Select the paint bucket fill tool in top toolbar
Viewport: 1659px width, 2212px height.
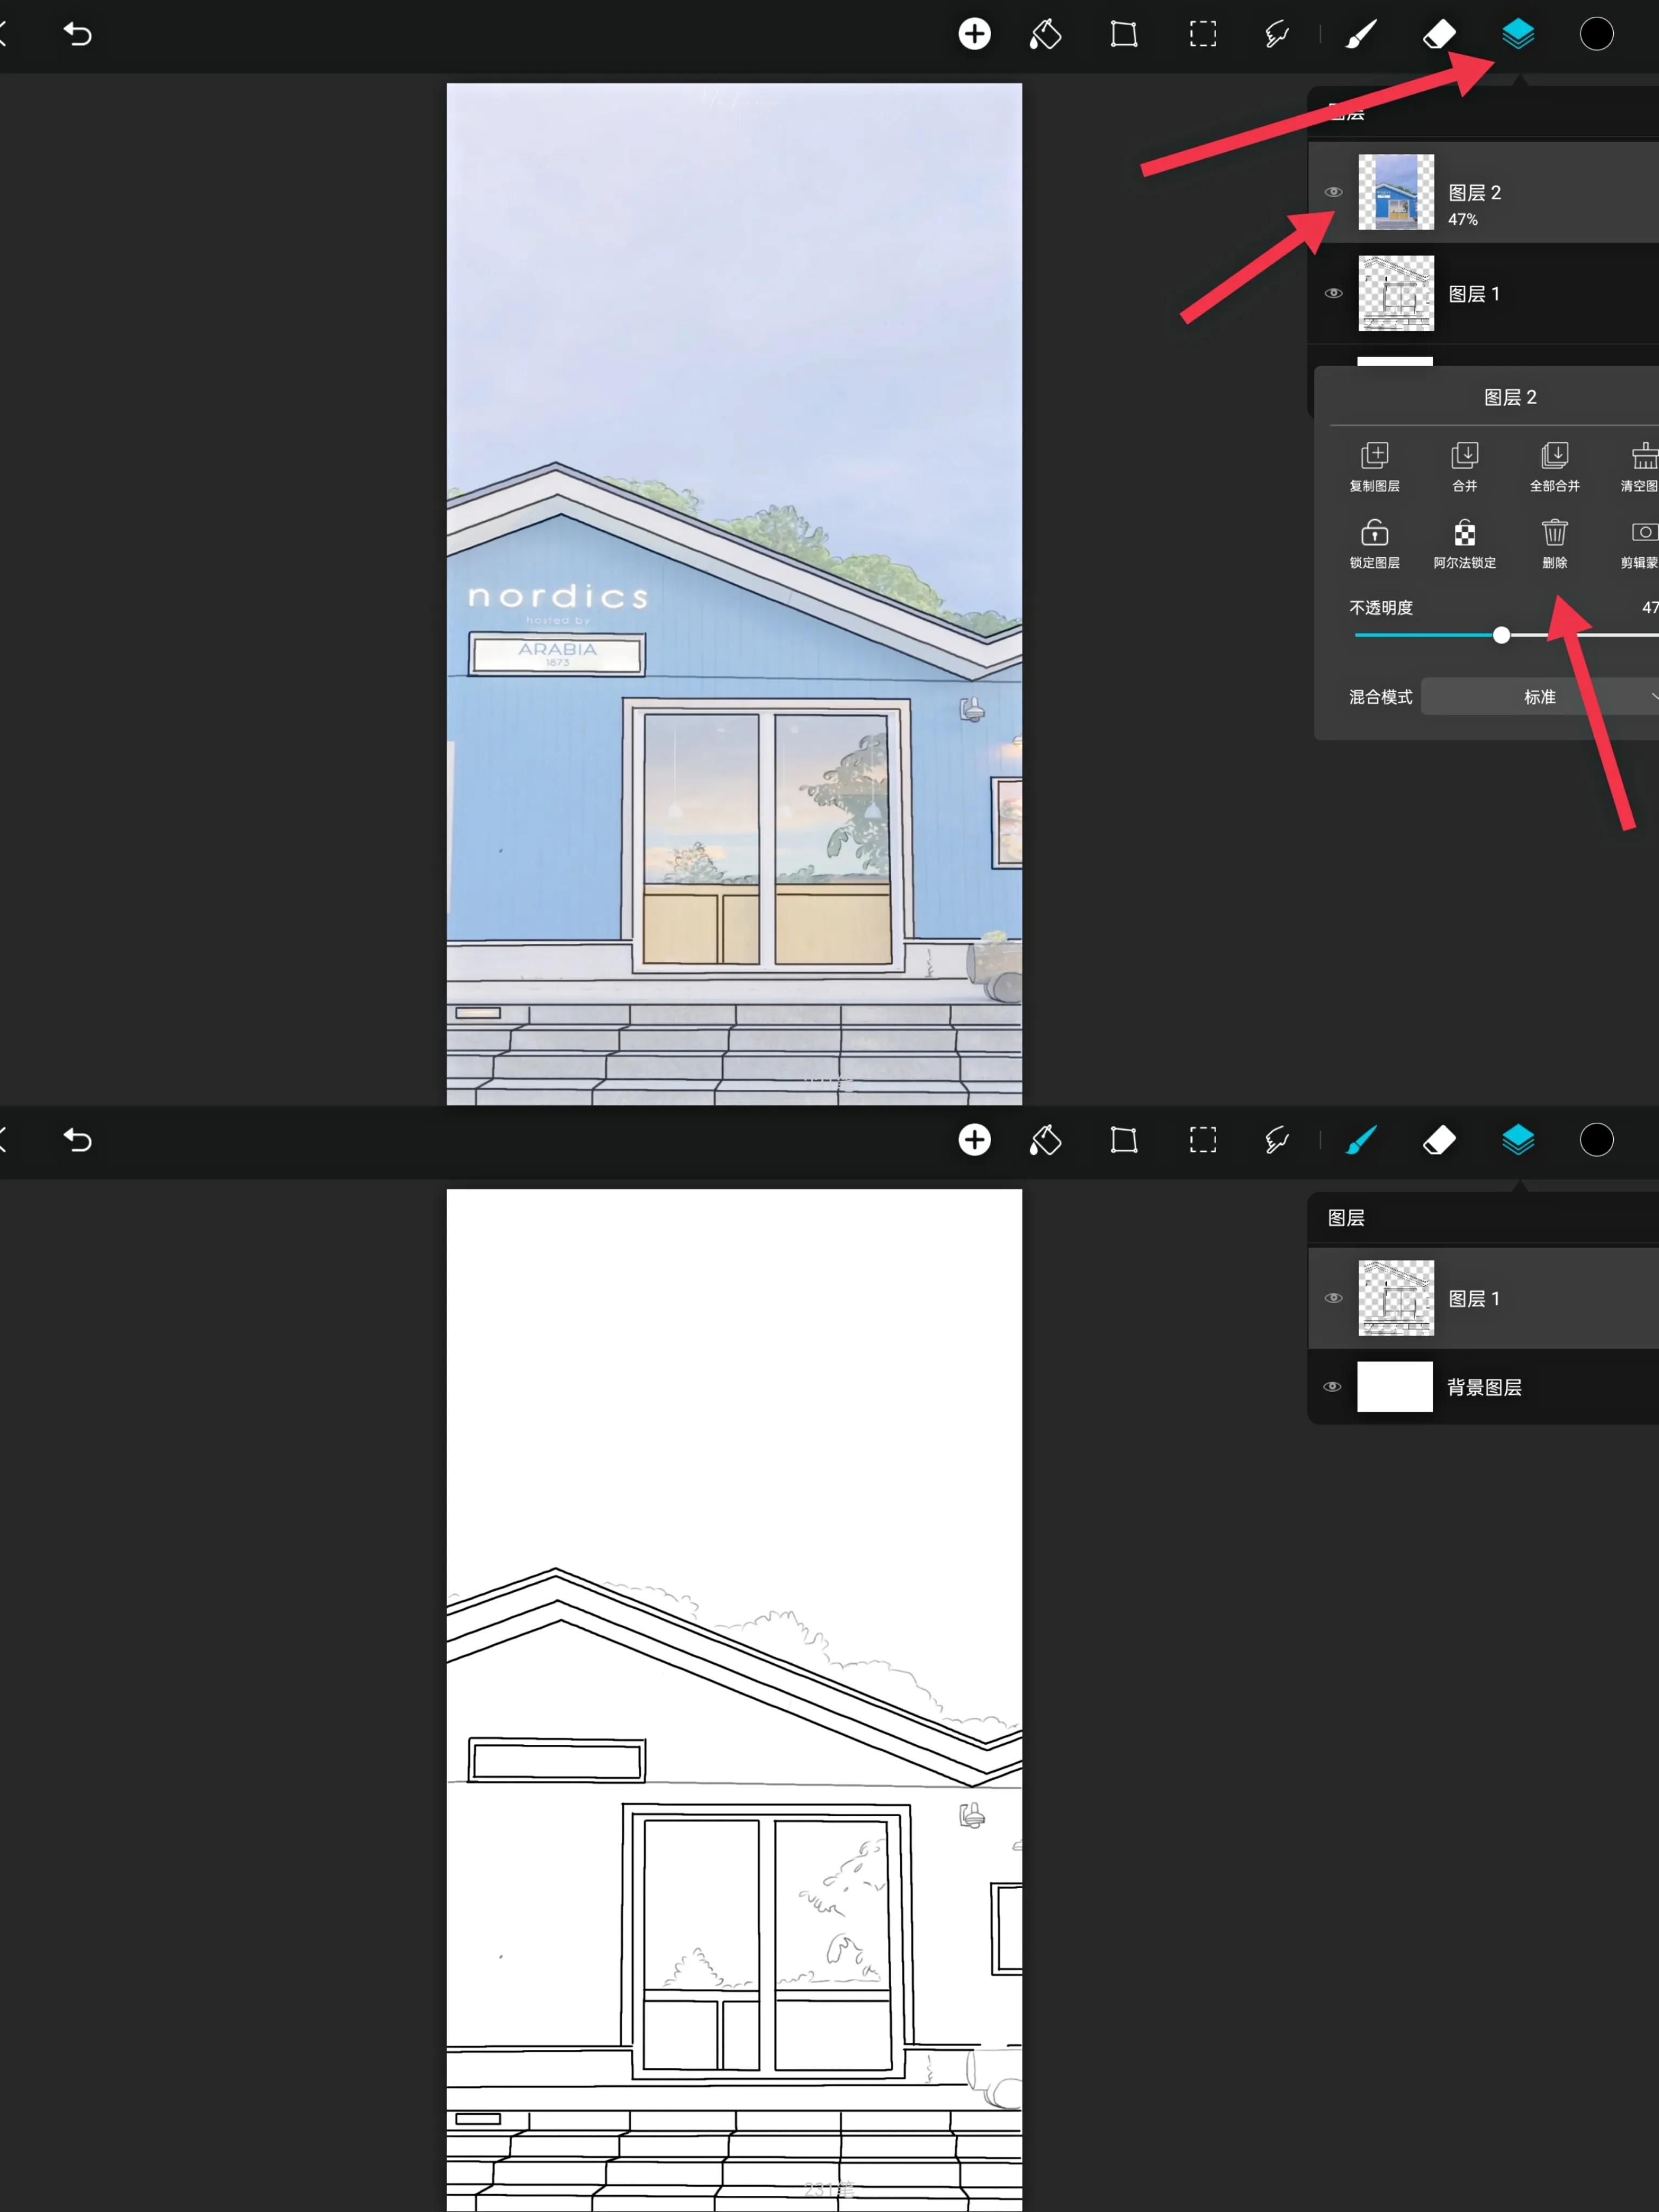[1045, 34]
